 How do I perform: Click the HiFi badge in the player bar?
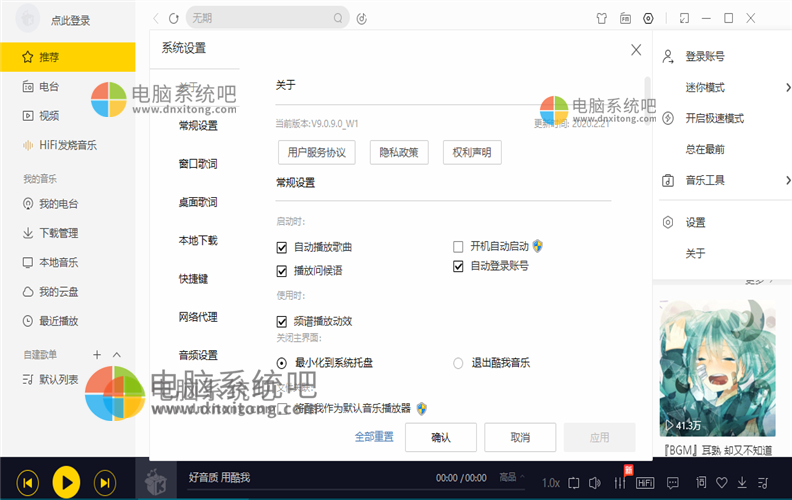pyautogui.click(x=645, y=483)
